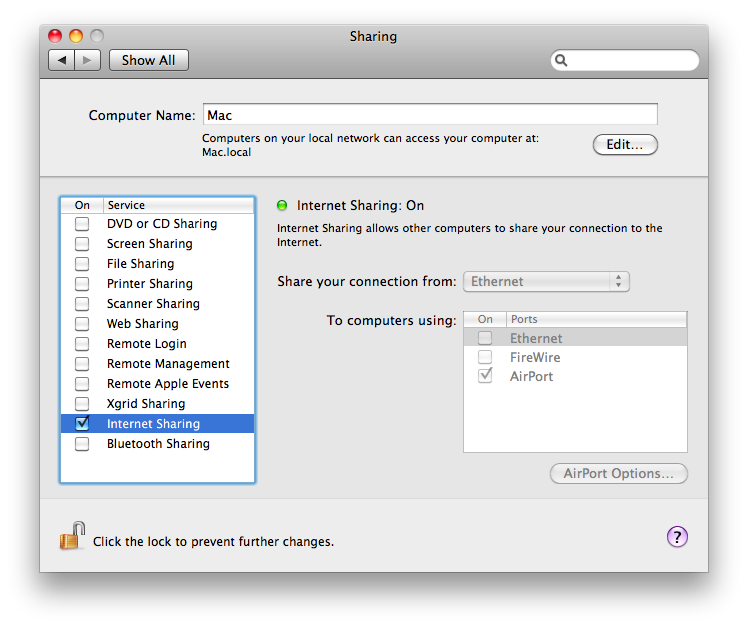Click the Ports column header
Viewport: 748px width, 627px height.
596,319
